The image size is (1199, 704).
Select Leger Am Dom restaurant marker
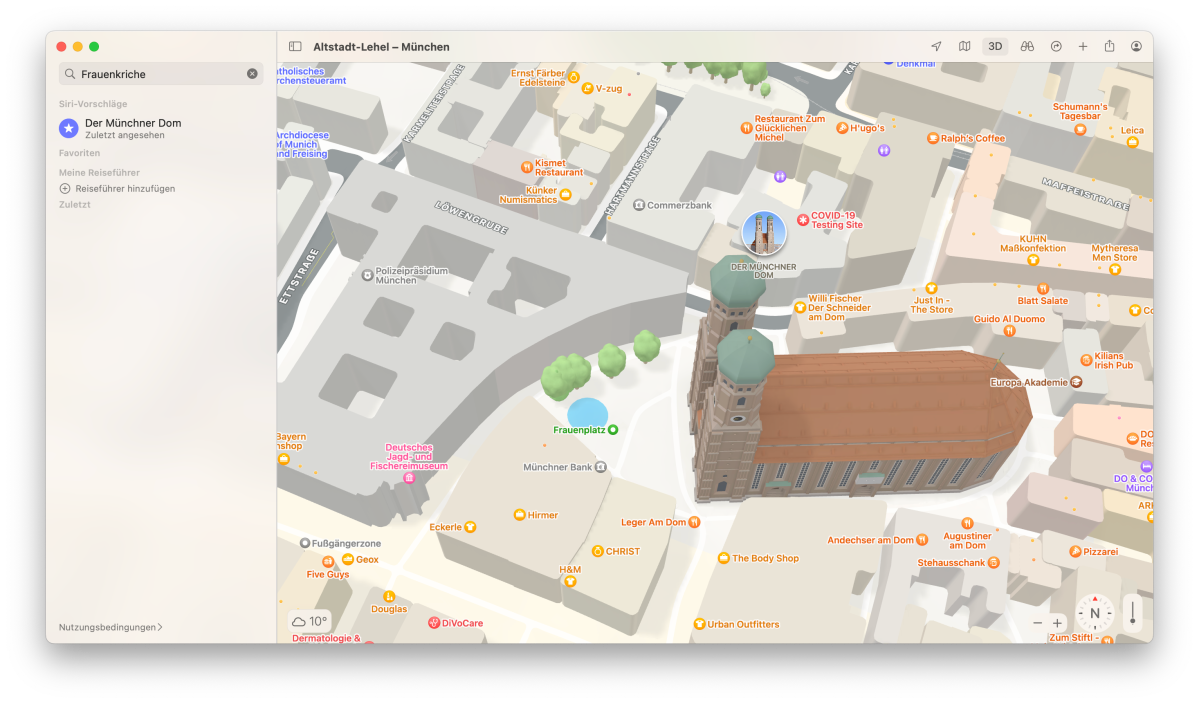point(694,522)
